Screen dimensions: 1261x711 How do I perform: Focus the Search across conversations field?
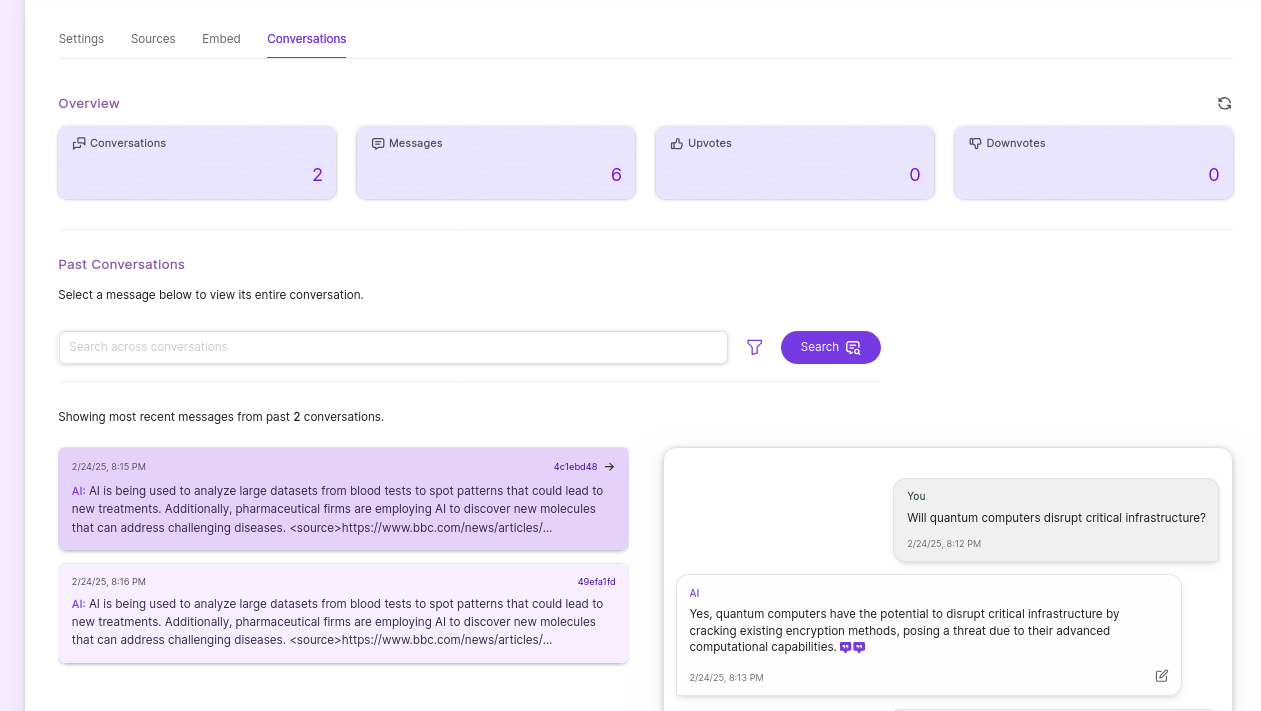click(393, 347)
